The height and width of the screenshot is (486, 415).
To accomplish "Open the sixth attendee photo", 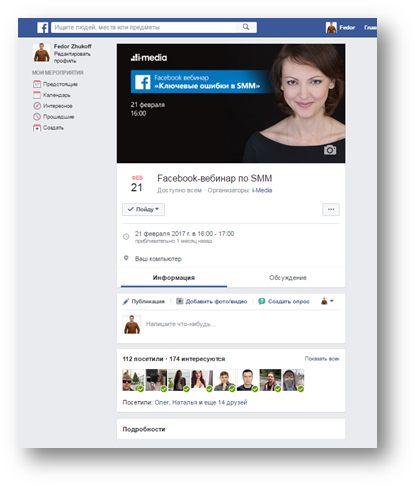I will [x=247, y=380].
